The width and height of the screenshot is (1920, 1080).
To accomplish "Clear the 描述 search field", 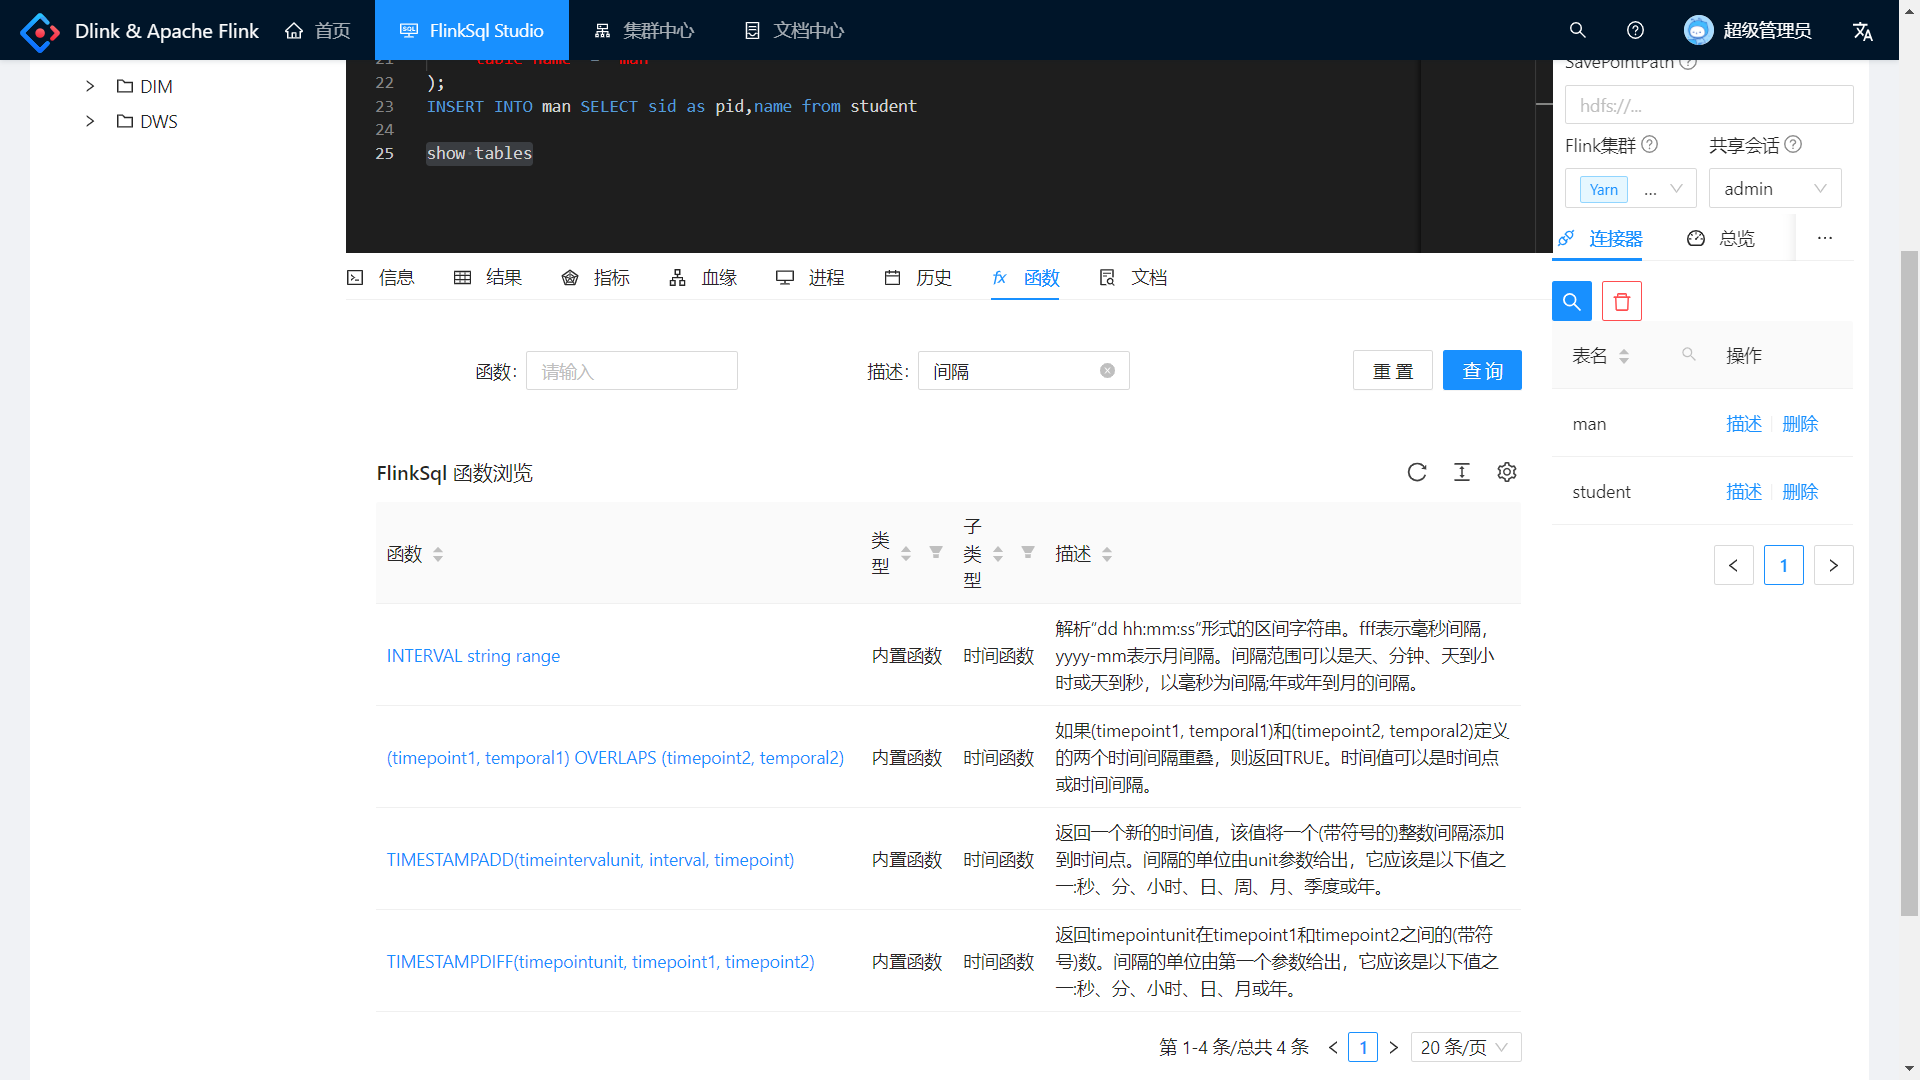I will [x=1107, y=371].
